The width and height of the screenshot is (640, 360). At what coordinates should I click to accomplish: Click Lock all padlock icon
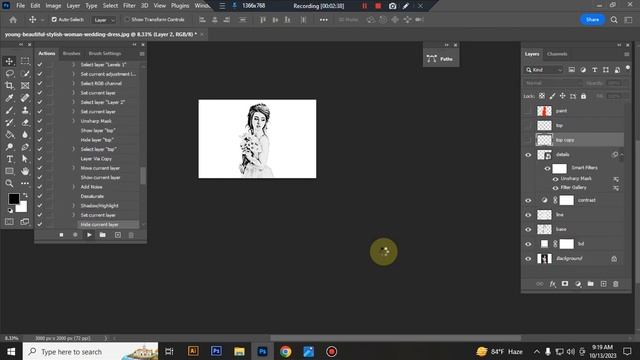(x=584, y=96)
